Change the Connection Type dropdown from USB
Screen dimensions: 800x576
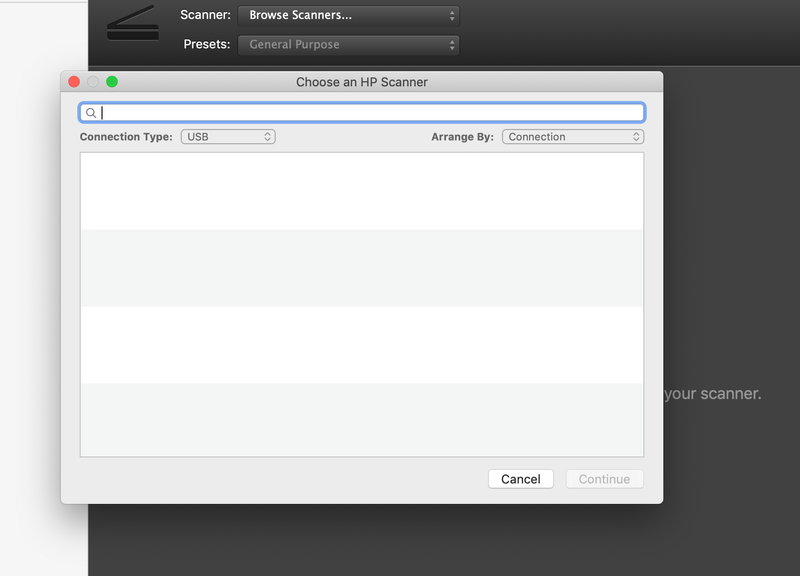click(228, 137)
